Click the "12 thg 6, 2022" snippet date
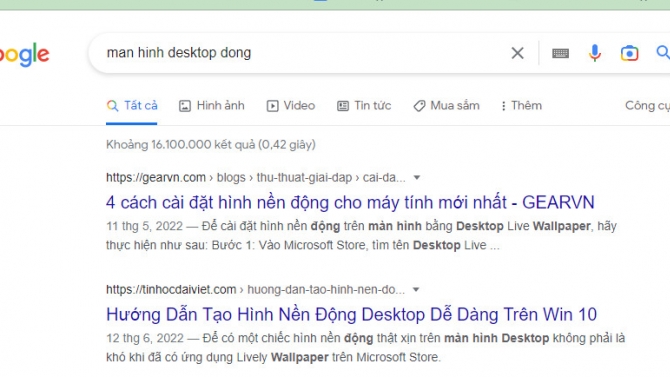This screenshot has width=670, height=377. (x=145, y=338)
